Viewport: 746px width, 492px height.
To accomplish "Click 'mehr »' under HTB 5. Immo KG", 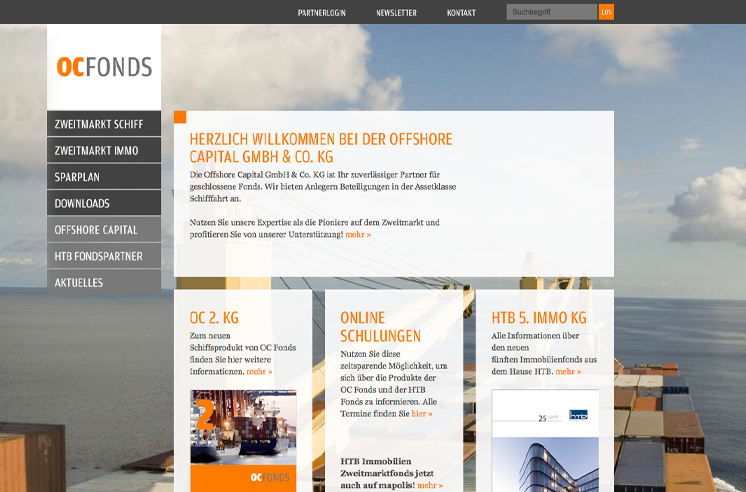I will click(x=568, y=372).
